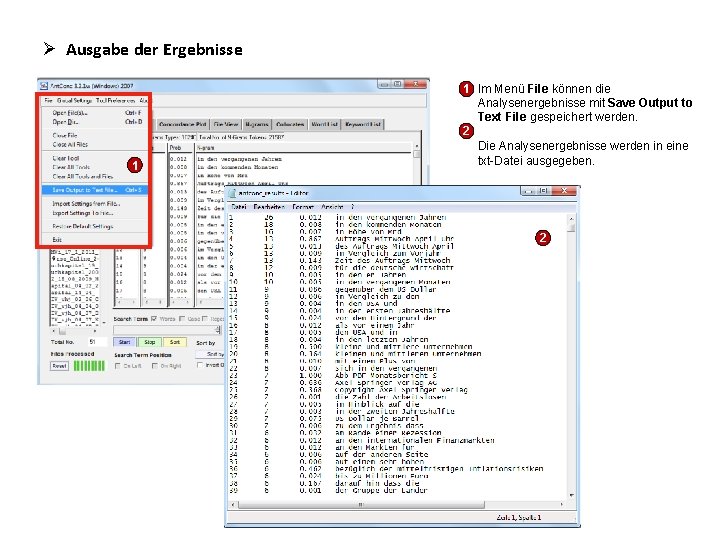The height and width of the screenshot is (540, 720).
Task: Open the Bearbeiten menu in Editor
Action: click(269, 207)
